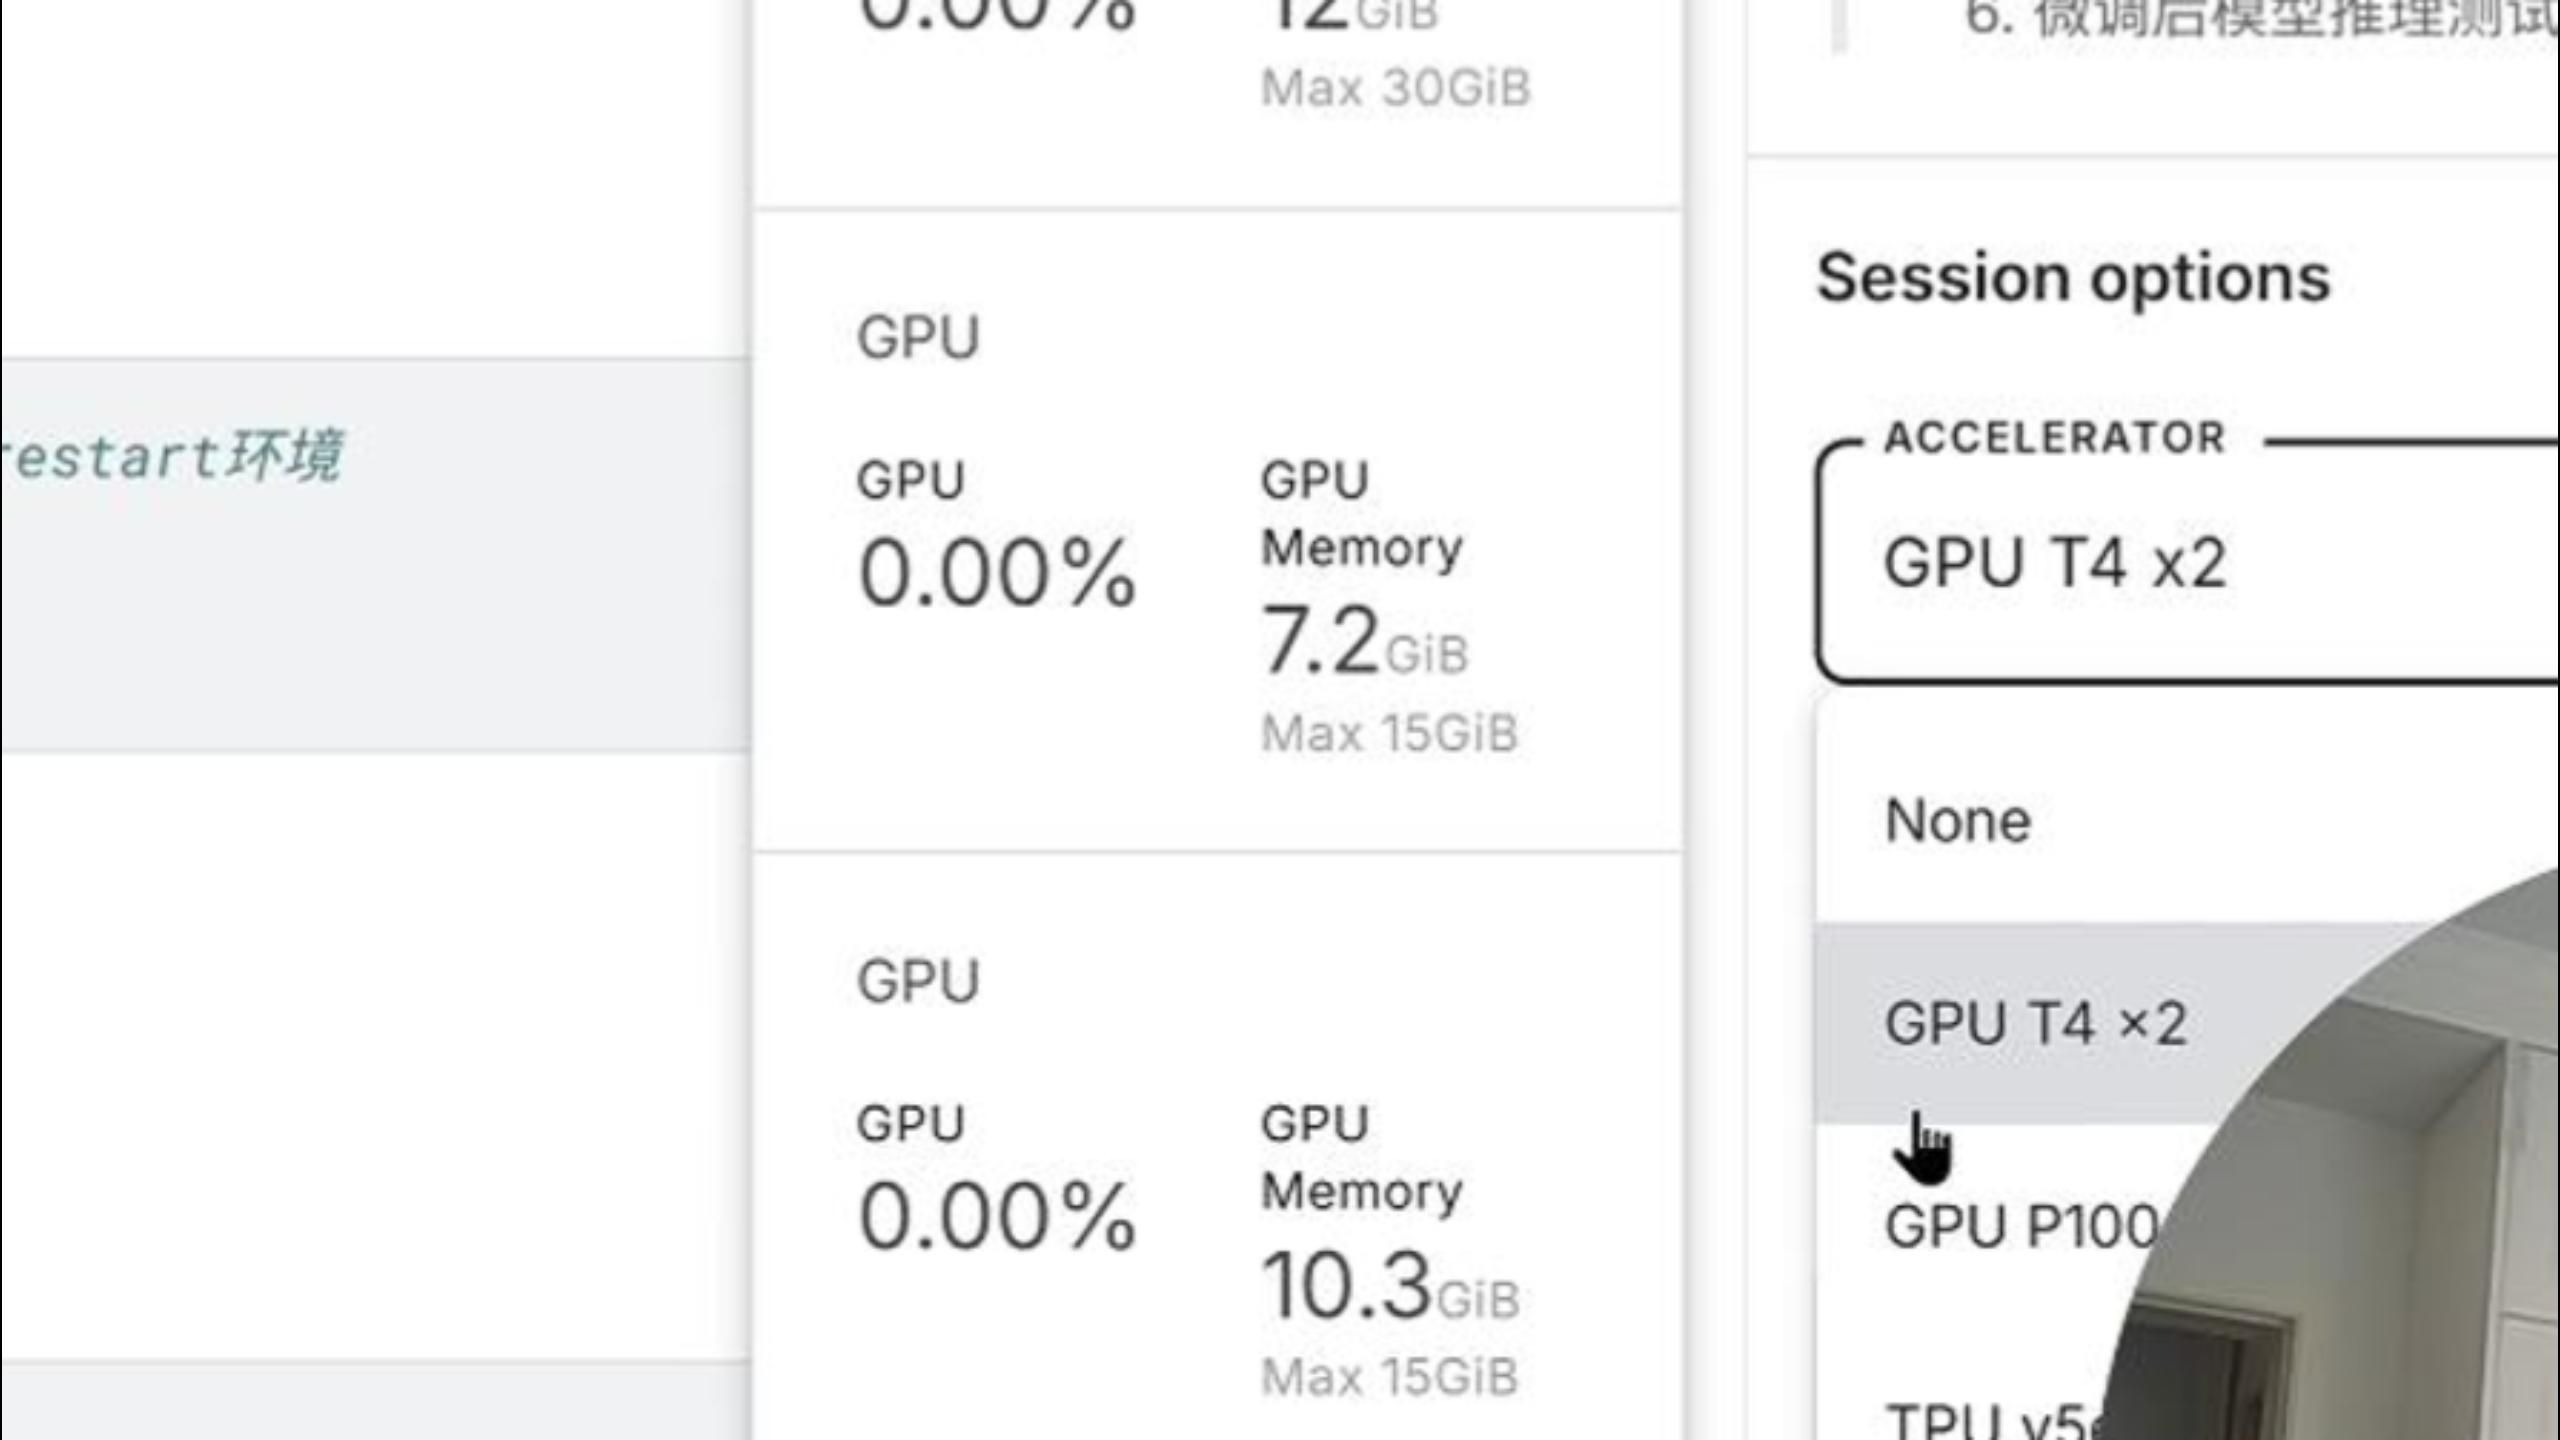
Task: Click the 7.2GiB GPU memory reading
Action: [1364, 642]
